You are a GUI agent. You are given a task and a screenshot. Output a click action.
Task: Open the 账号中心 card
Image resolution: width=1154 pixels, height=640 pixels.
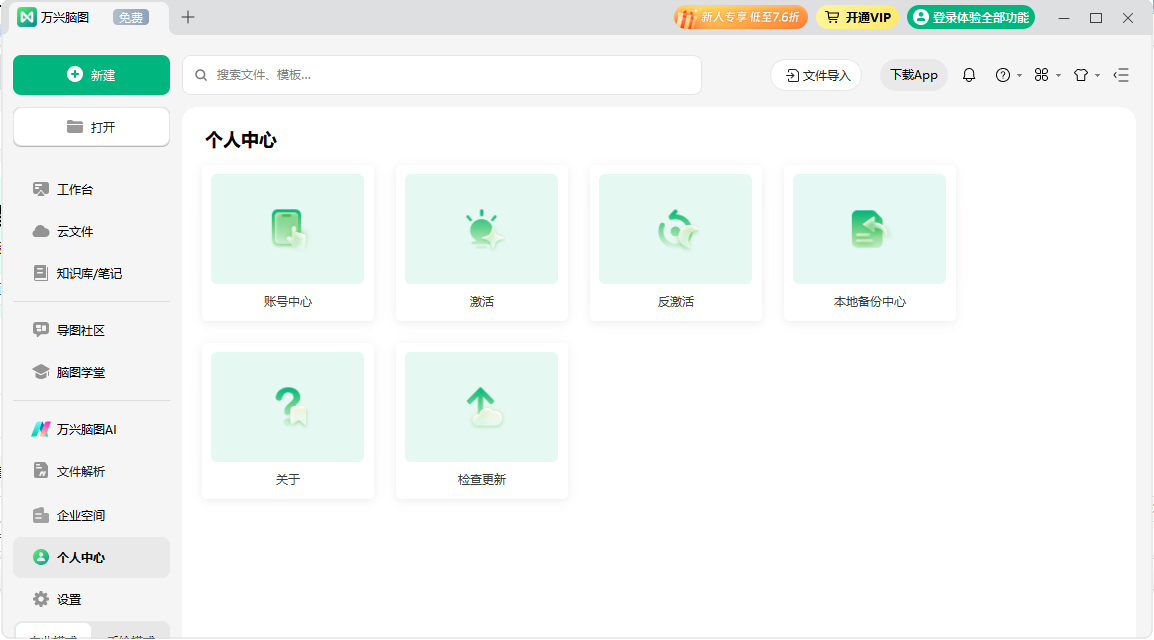(x=288, y=243)
